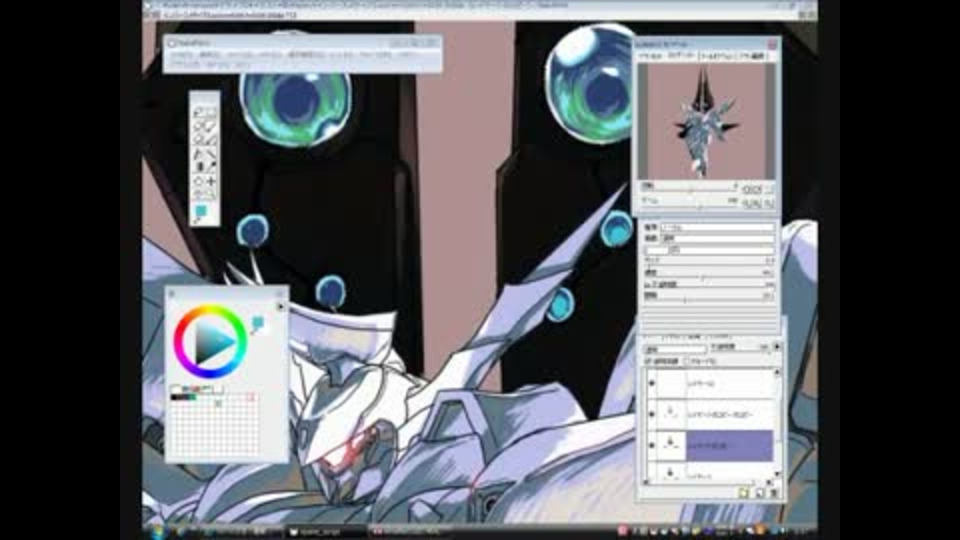Switch to the second tab of the navigator panel
Screen dimensions: 960x540
(681, 56)
